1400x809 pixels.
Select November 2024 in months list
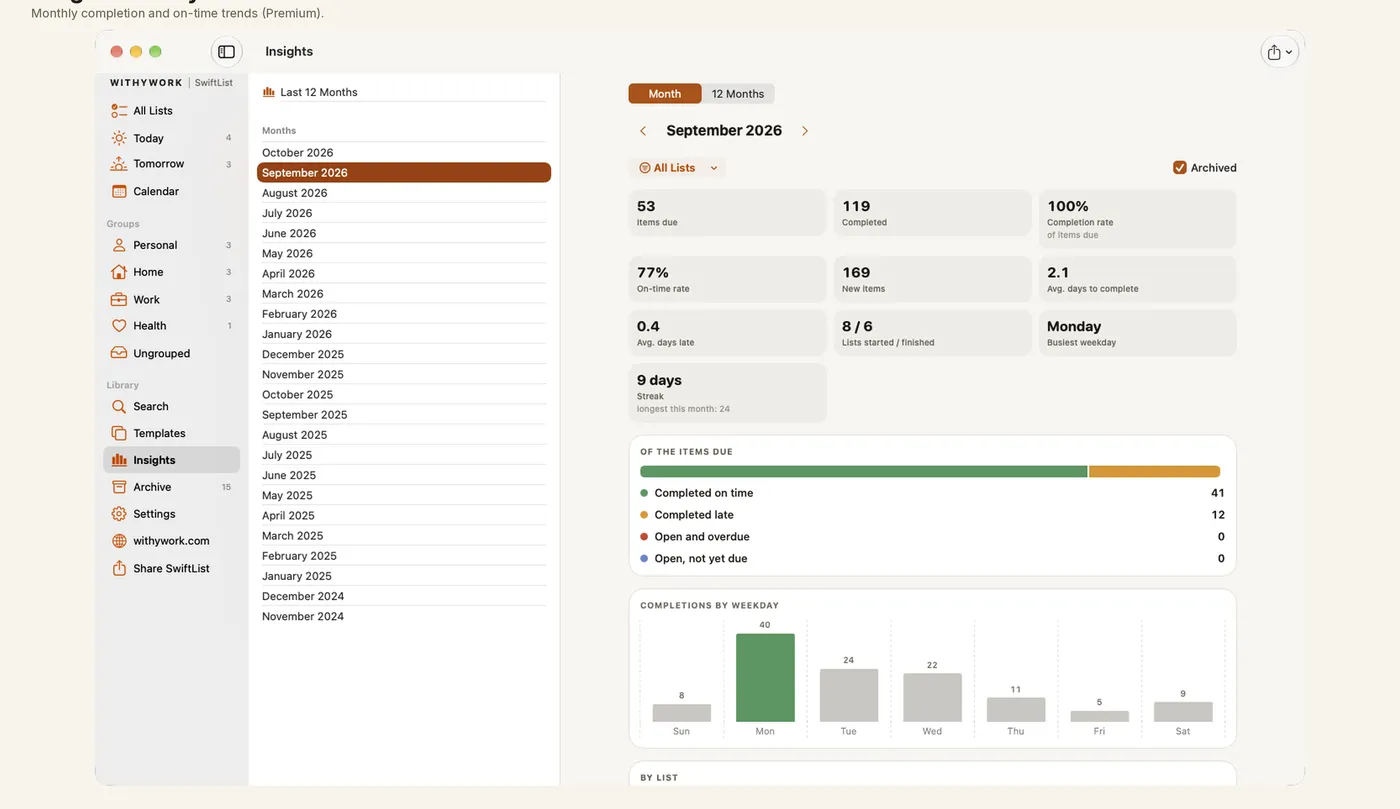click(x=404, y=616)
